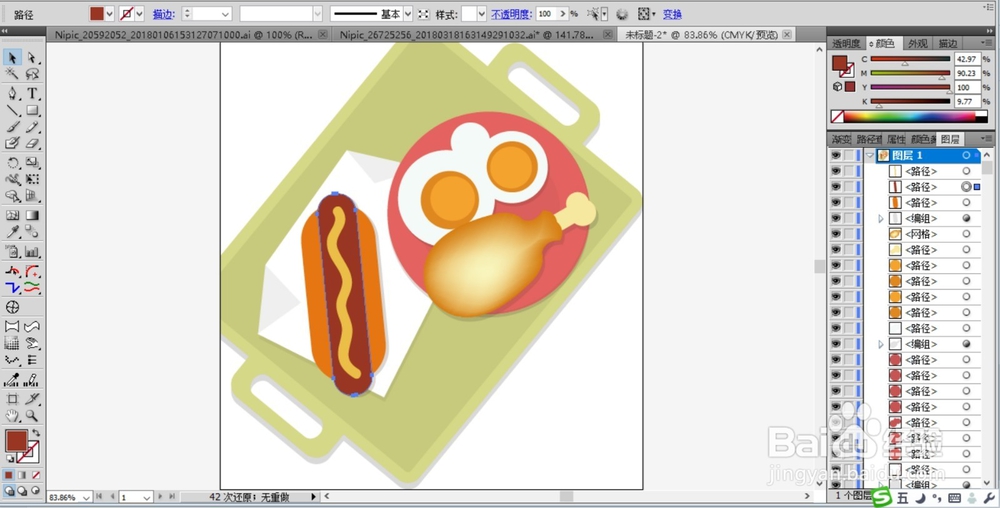This screenshot has height=508, width=1000.
Task: Click Sogou IME icon in taskbar
Action: [882, 498]
